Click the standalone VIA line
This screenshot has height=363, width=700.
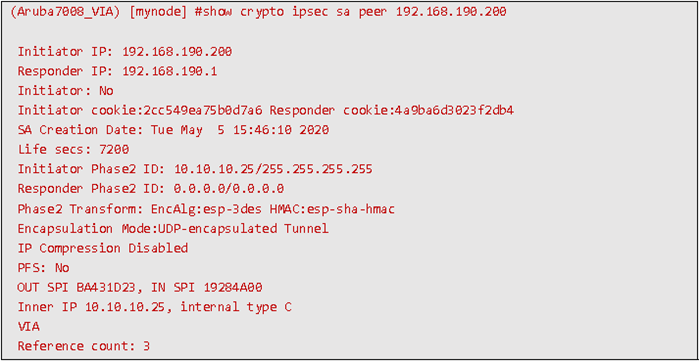(x=29, y=326)
